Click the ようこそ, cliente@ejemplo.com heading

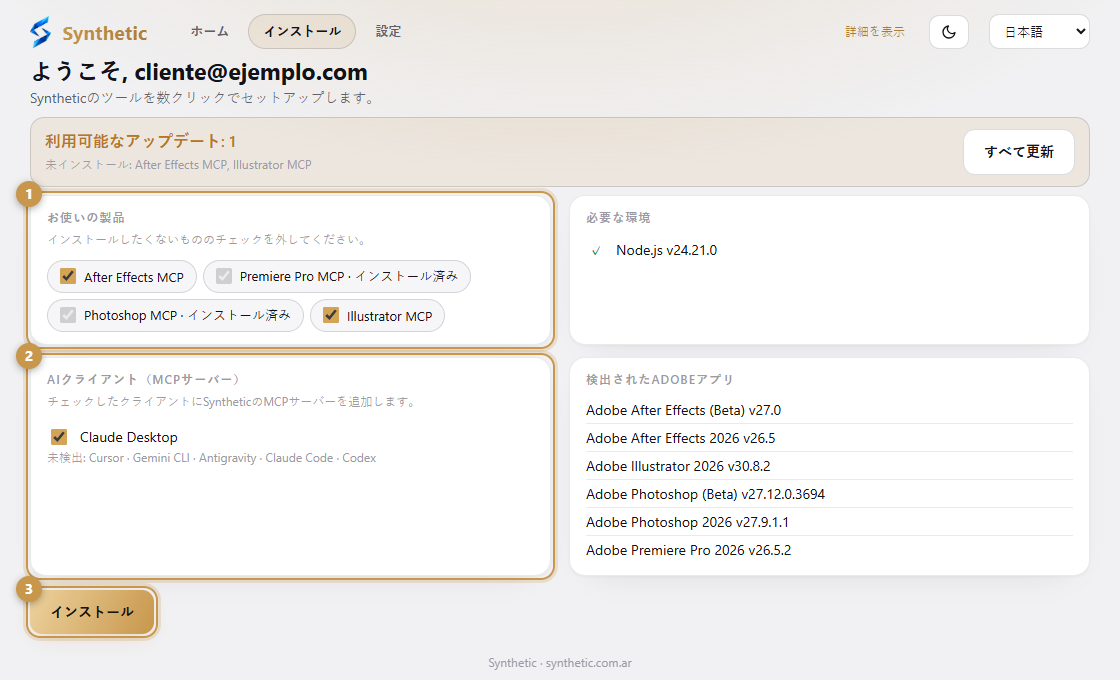(199, 72)
